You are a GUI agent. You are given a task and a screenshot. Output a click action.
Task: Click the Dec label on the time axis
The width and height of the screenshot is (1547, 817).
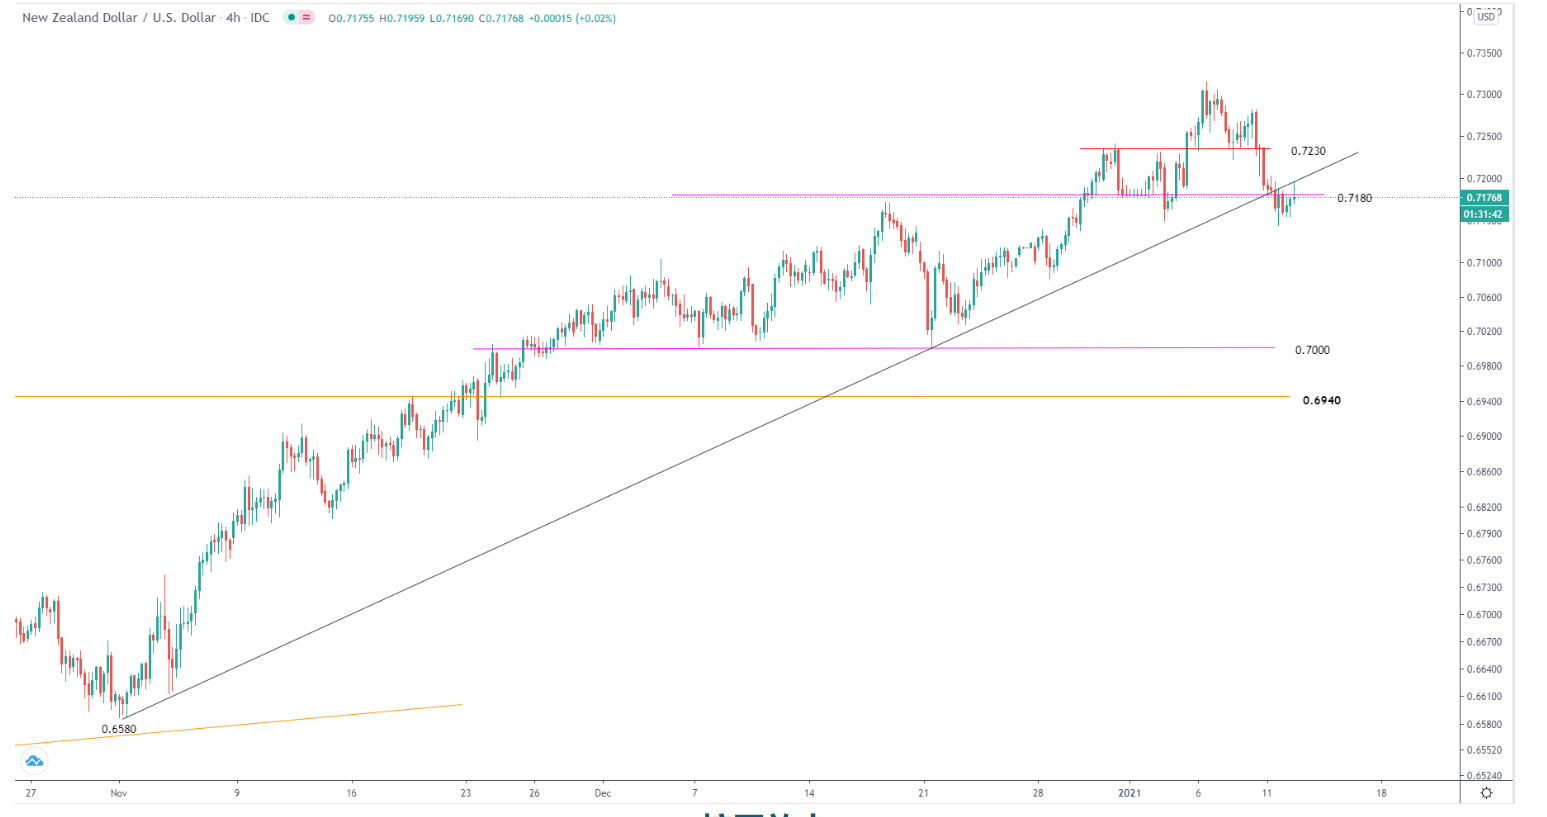click(602, 793)
